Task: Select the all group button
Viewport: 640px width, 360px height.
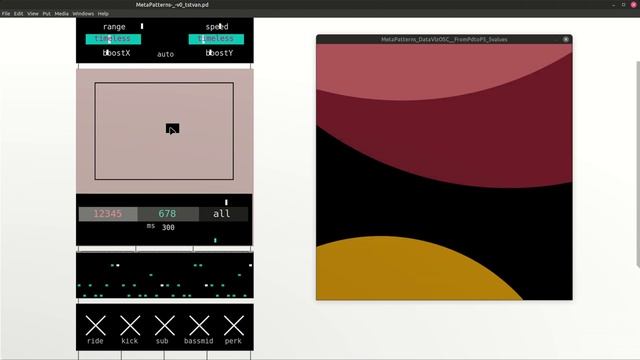Action: [x=223, y=214]
